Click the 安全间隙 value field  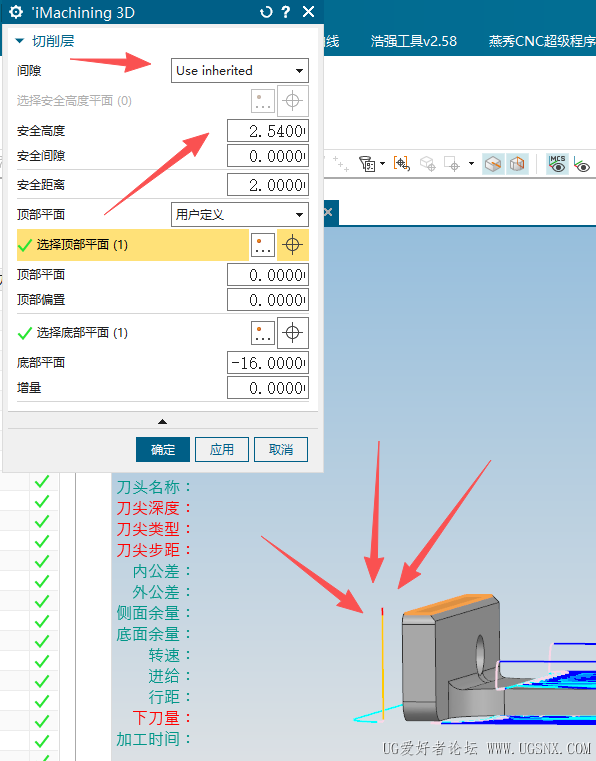coord(268,156)
